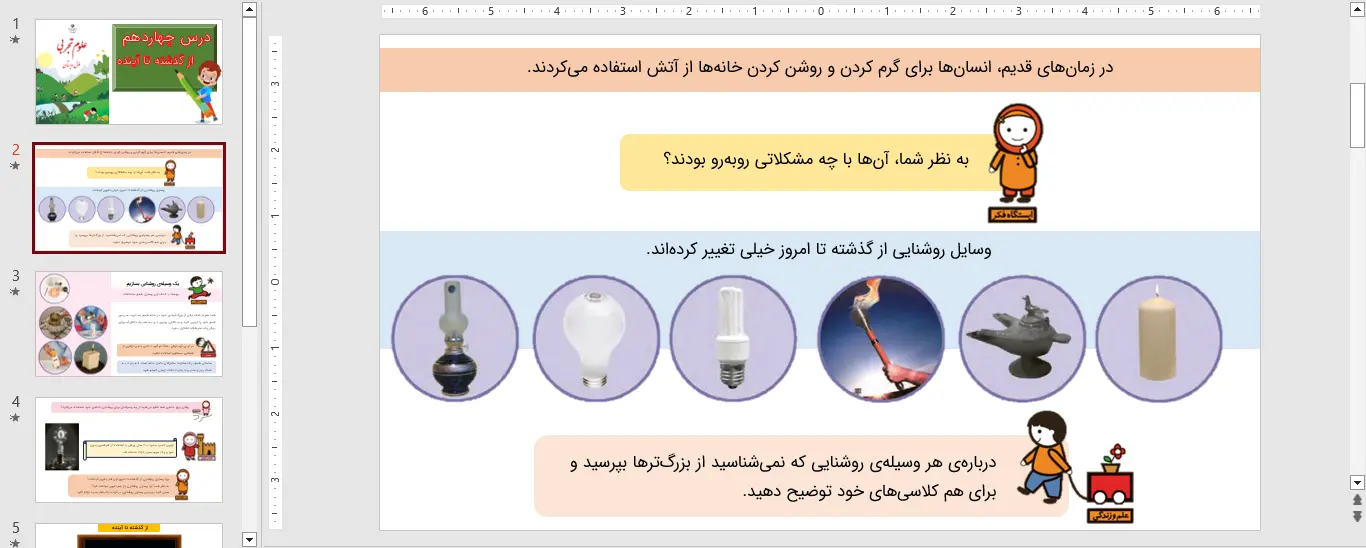Select the compact fluorescent bulb picture
This screenshot has width=1366, height=548.
tap(733, 337)
